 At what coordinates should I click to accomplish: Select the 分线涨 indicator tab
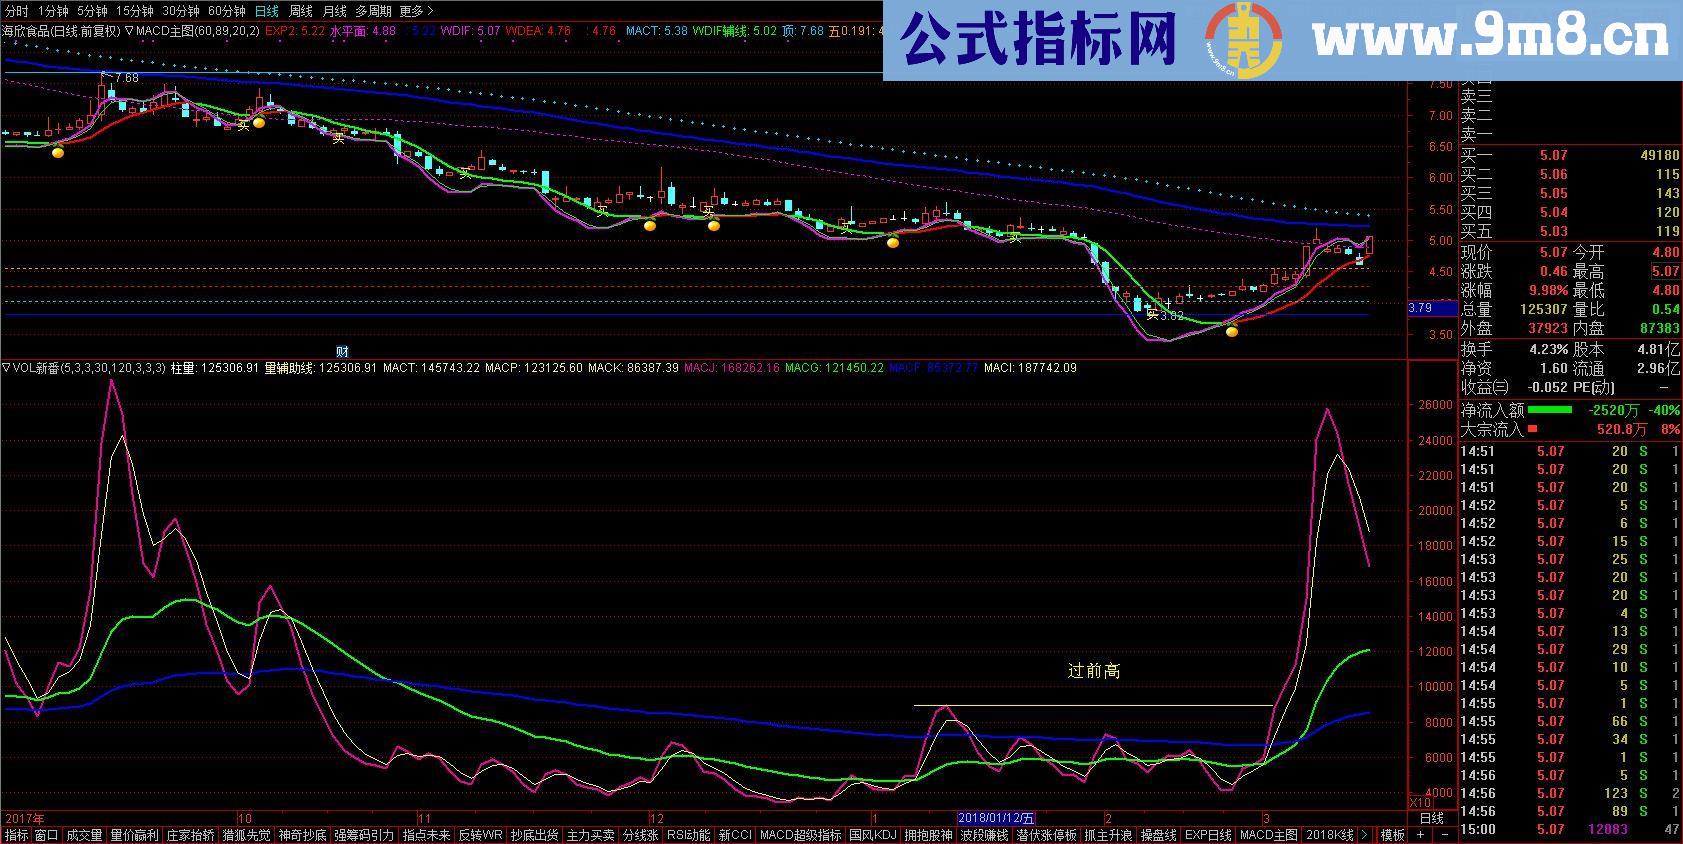[640, 835]
